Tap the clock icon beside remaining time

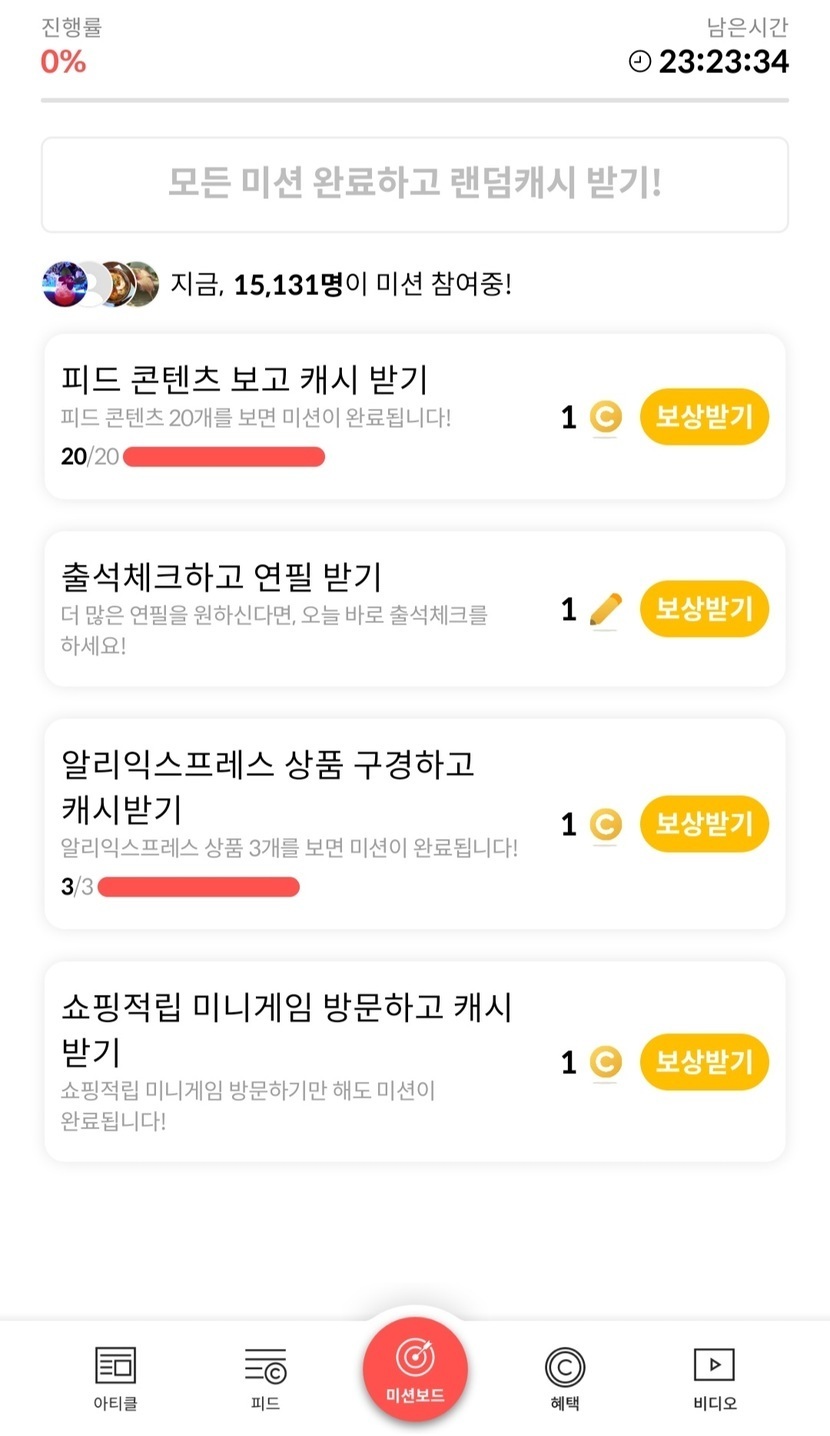click(639, 62)
